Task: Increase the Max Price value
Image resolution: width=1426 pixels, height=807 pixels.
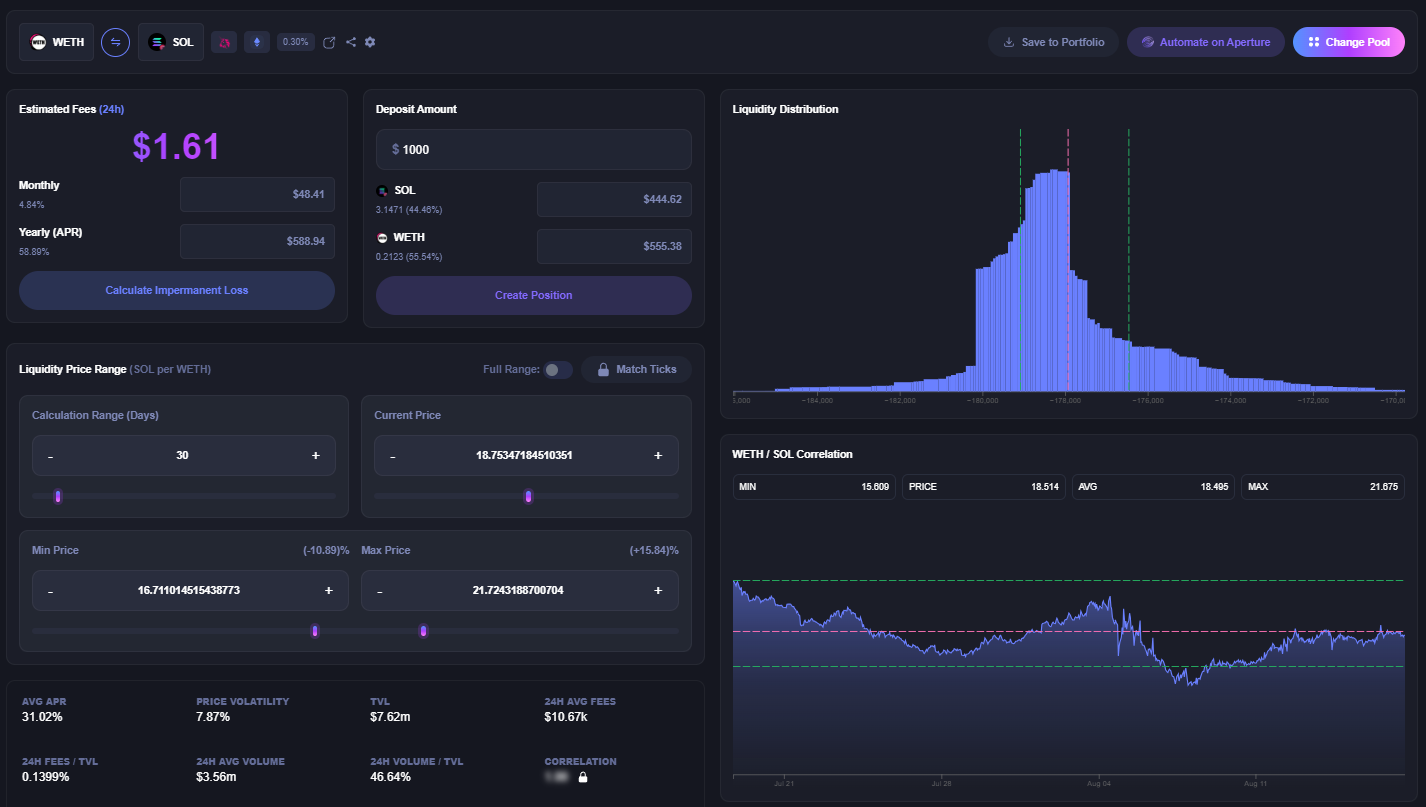Action: coord(658,591)
